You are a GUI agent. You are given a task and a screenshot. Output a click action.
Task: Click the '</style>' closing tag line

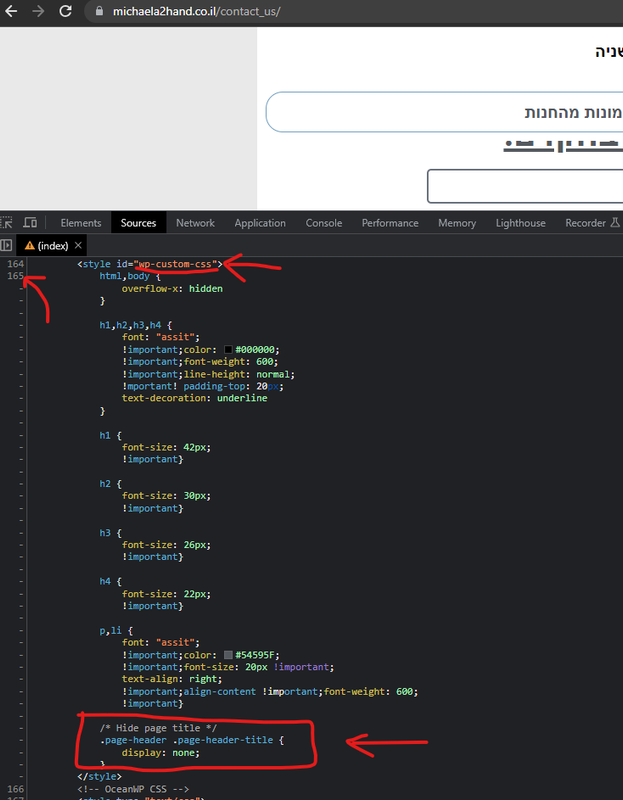point(99,777)
